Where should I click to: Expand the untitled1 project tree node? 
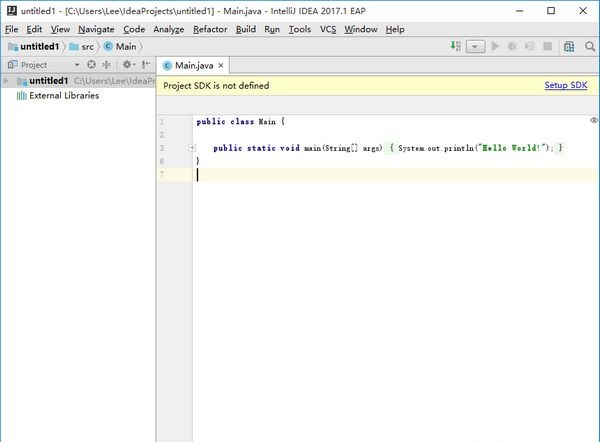[6, 81]
